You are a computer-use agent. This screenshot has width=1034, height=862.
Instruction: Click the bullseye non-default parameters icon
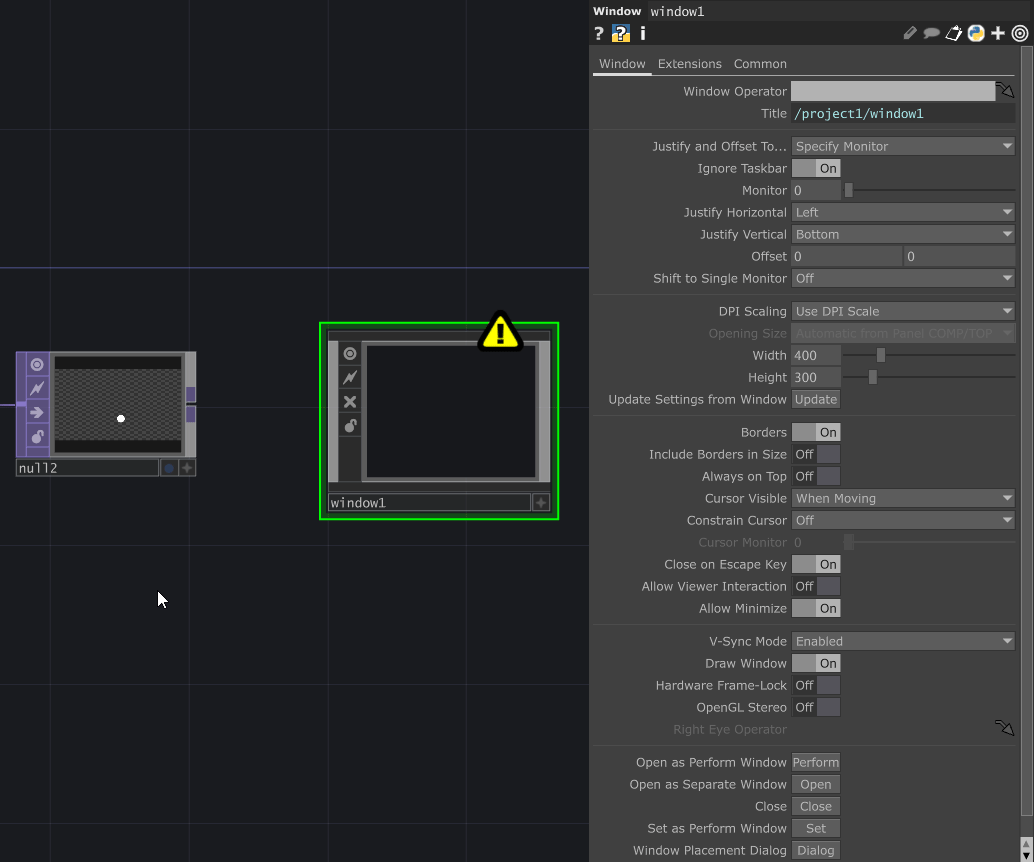1019,33
